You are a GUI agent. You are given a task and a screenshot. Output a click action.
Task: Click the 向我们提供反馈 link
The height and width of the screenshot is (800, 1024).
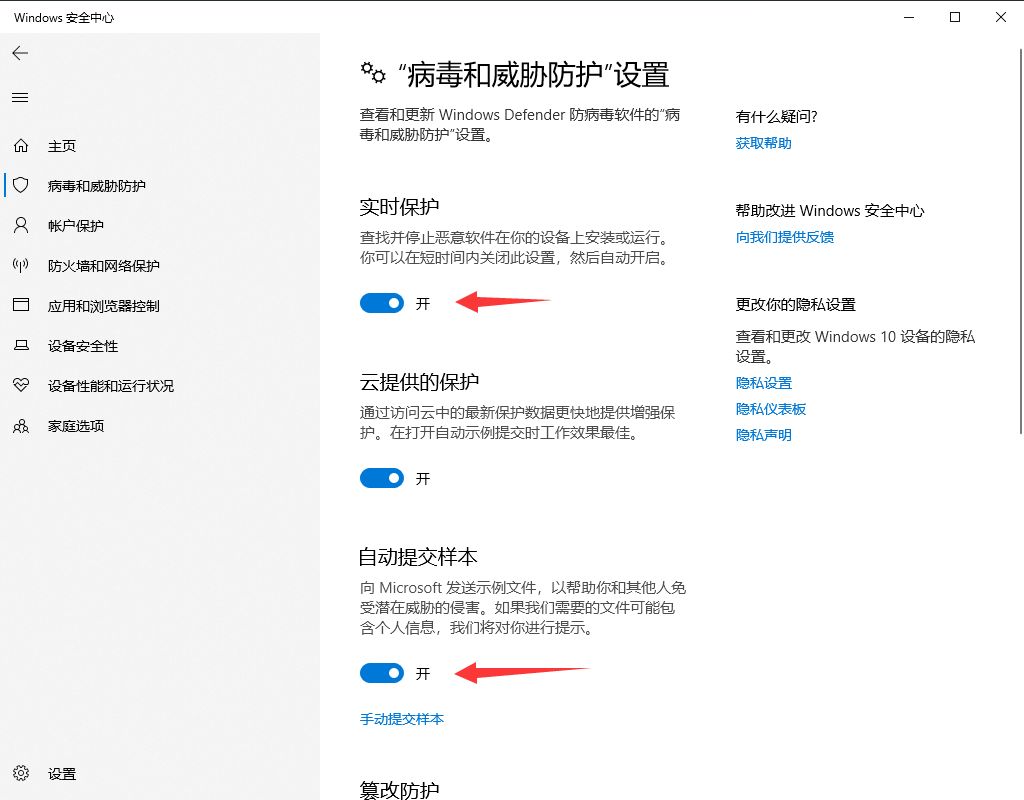pos(784,237)
